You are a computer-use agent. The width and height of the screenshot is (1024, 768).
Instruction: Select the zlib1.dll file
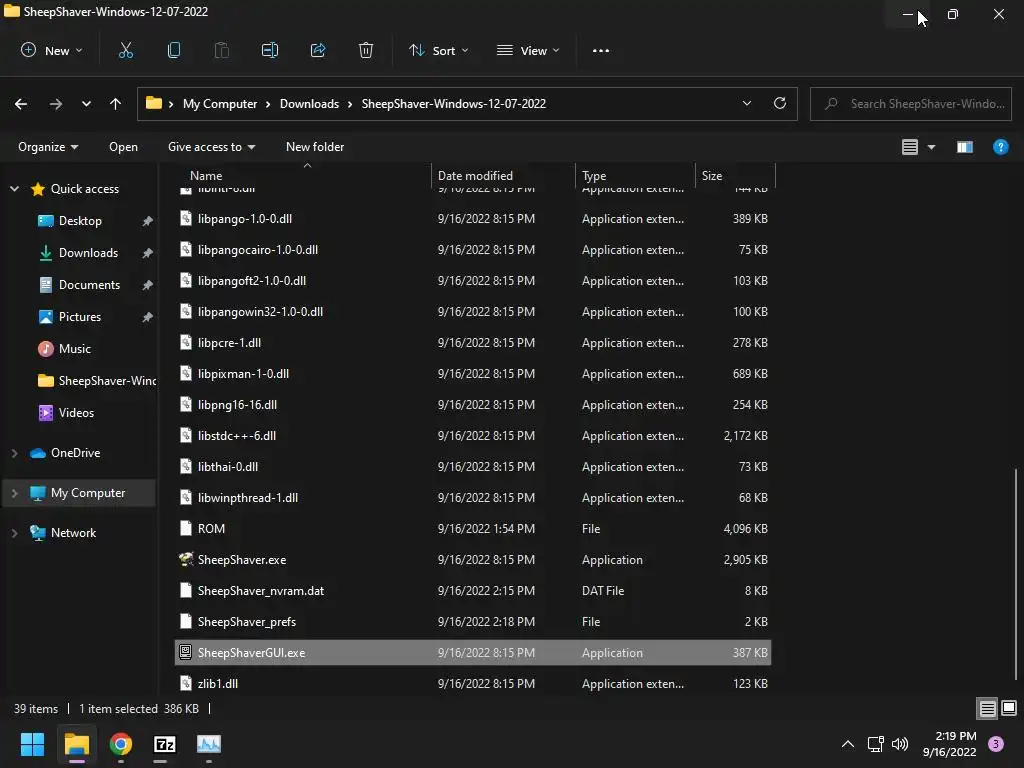click(x=473, y=684)
